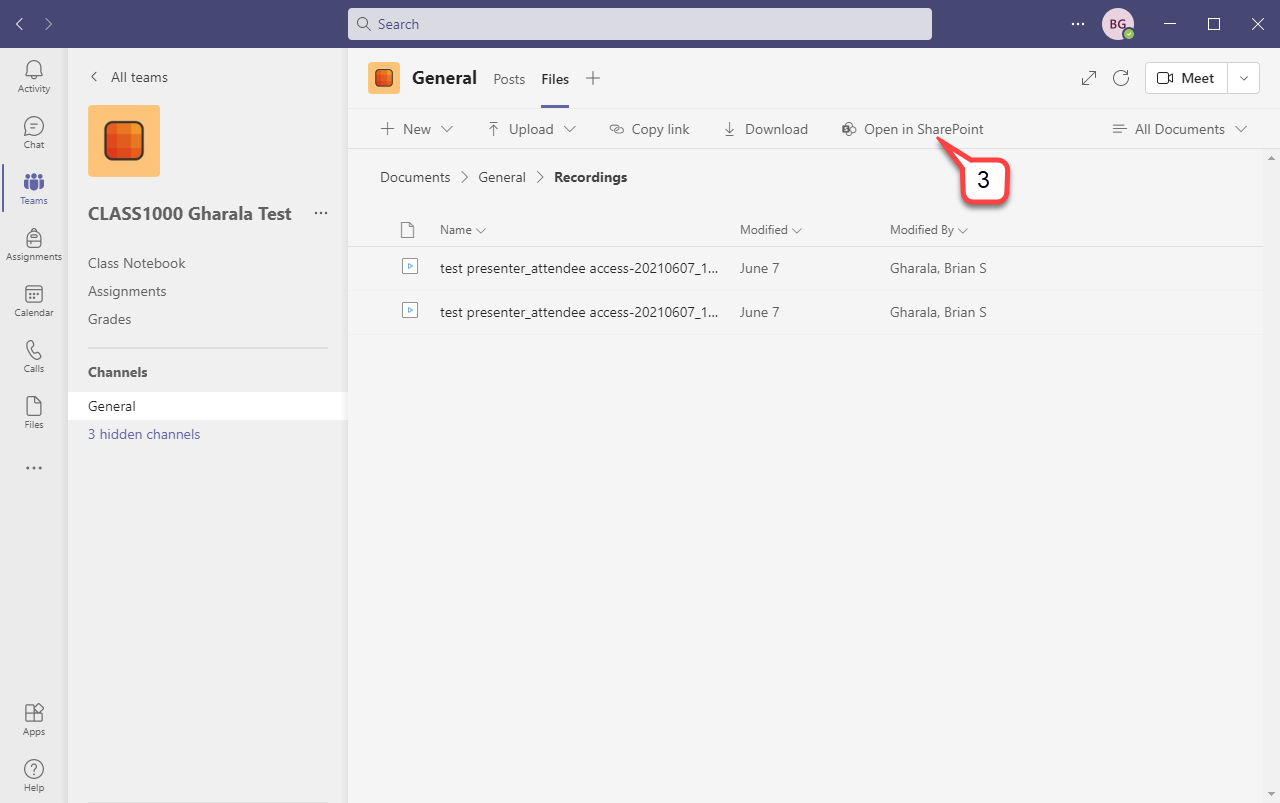Open Assignments app in left rail
This screenshot has width=1280, height=803.
coord(34,244)
